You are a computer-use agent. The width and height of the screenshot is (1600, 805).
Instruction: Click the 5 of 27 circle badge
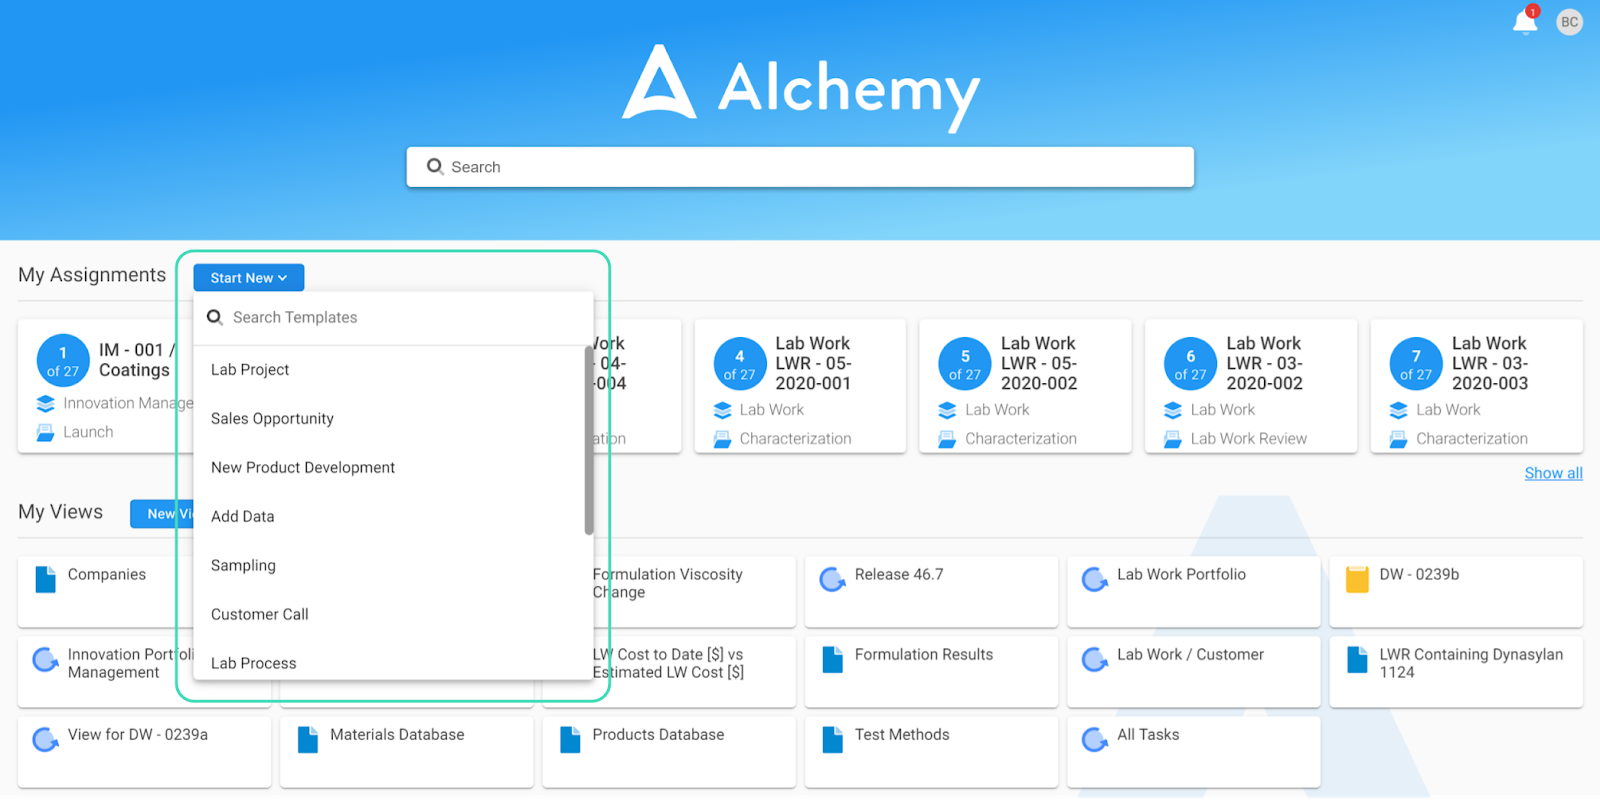pos(965,364)
